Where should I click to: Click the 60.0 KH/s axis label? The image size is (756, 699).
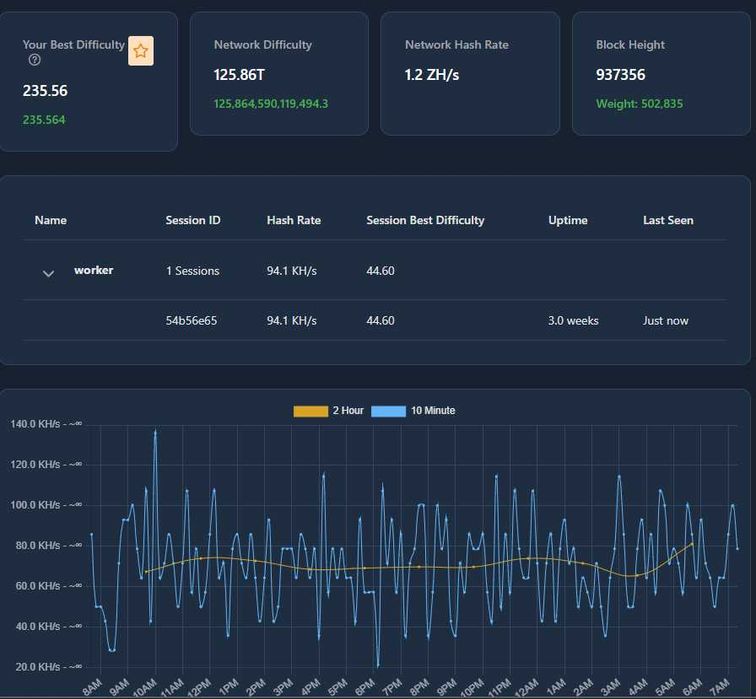click(x=48, y=586)
